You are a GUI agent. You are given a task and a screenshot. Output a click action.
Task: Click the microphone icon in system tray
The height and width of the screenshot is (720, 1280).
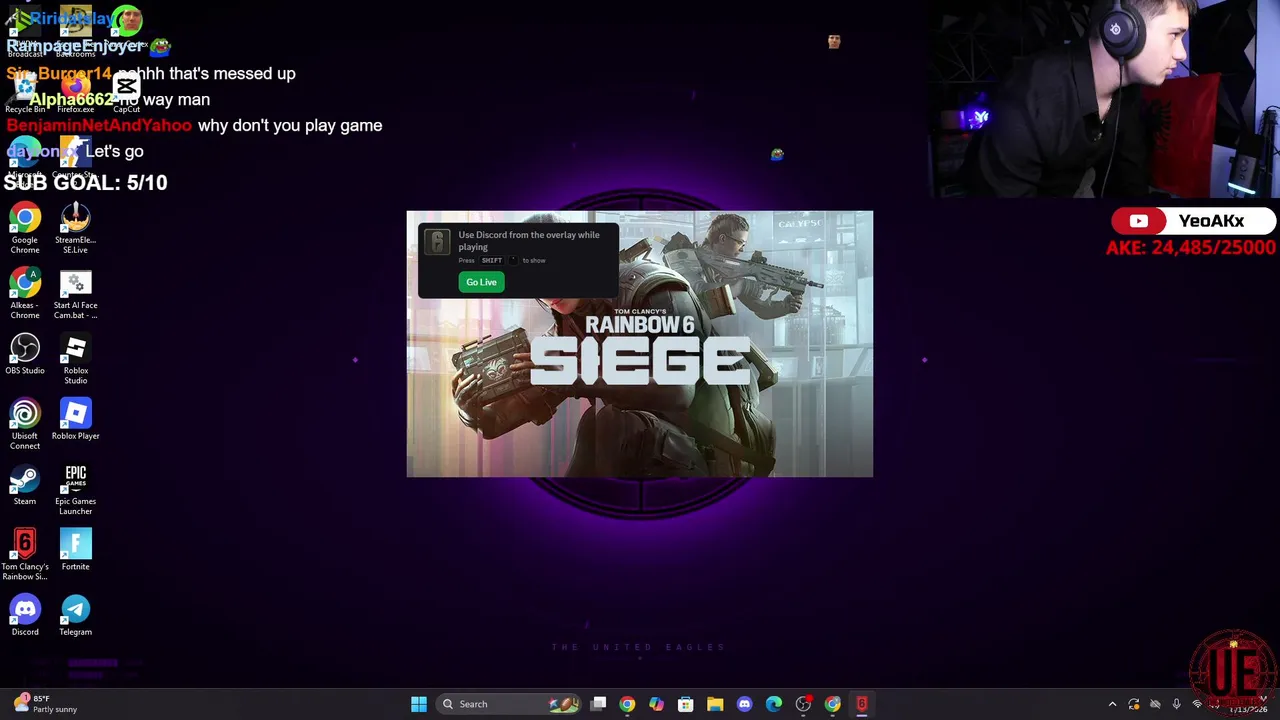(x=1176, y=704)
